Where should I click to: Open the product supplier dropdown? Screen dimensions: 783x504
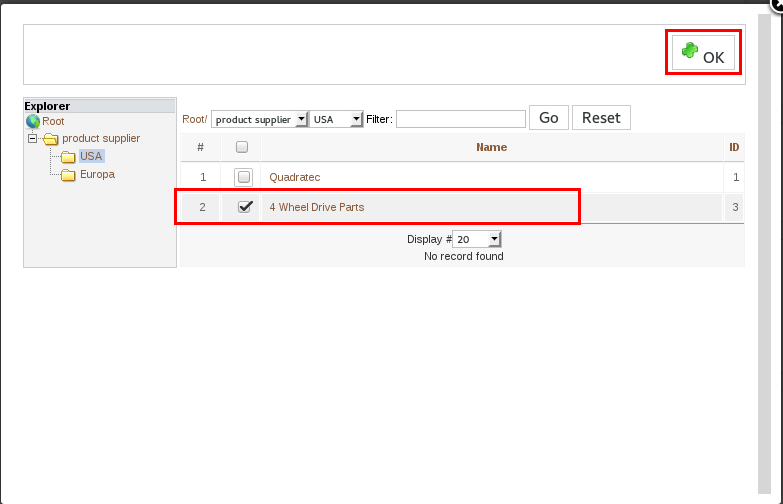click(259, 119)
